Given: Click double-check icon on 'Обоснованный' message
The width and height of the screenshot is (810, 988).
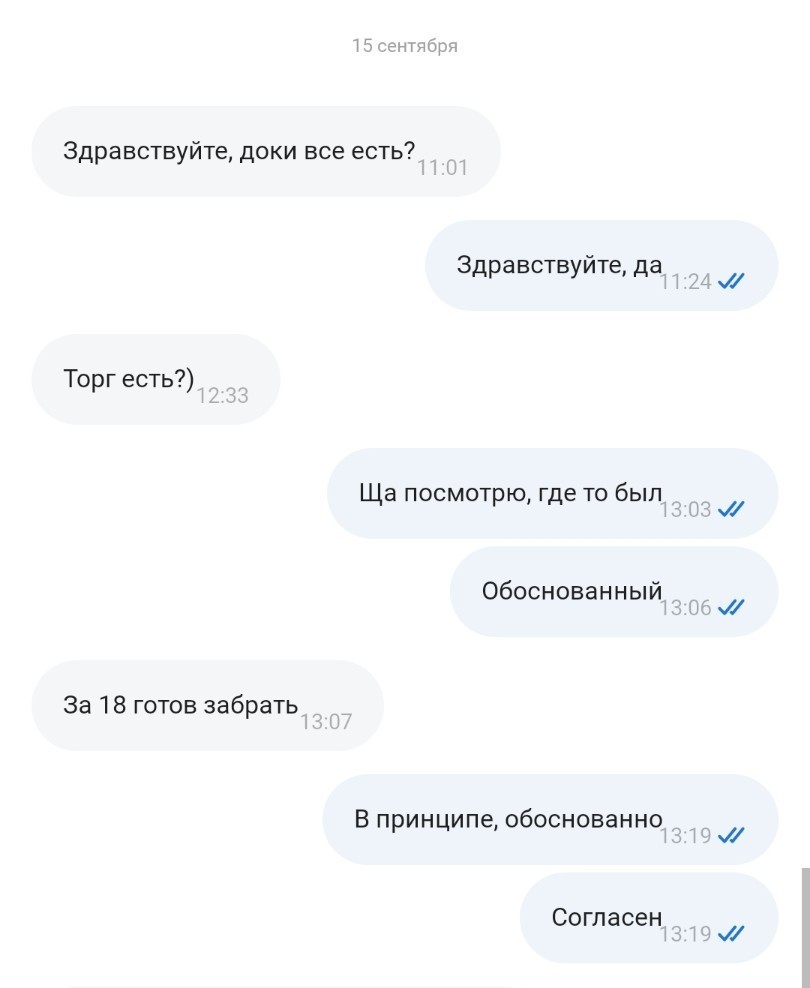Looking at the screenshot, I should click(x=732, y=607).
